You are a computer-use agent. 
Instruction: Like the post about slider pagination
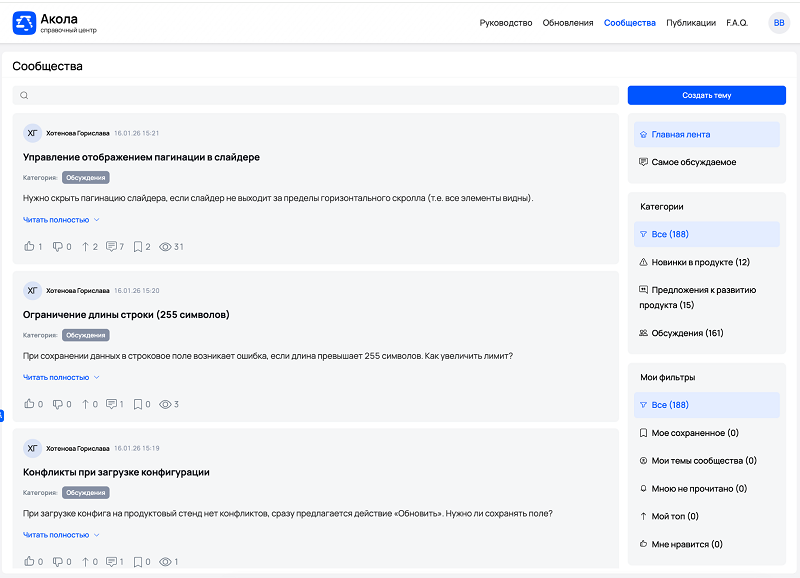pyautogui.click(x=28, y=245)
